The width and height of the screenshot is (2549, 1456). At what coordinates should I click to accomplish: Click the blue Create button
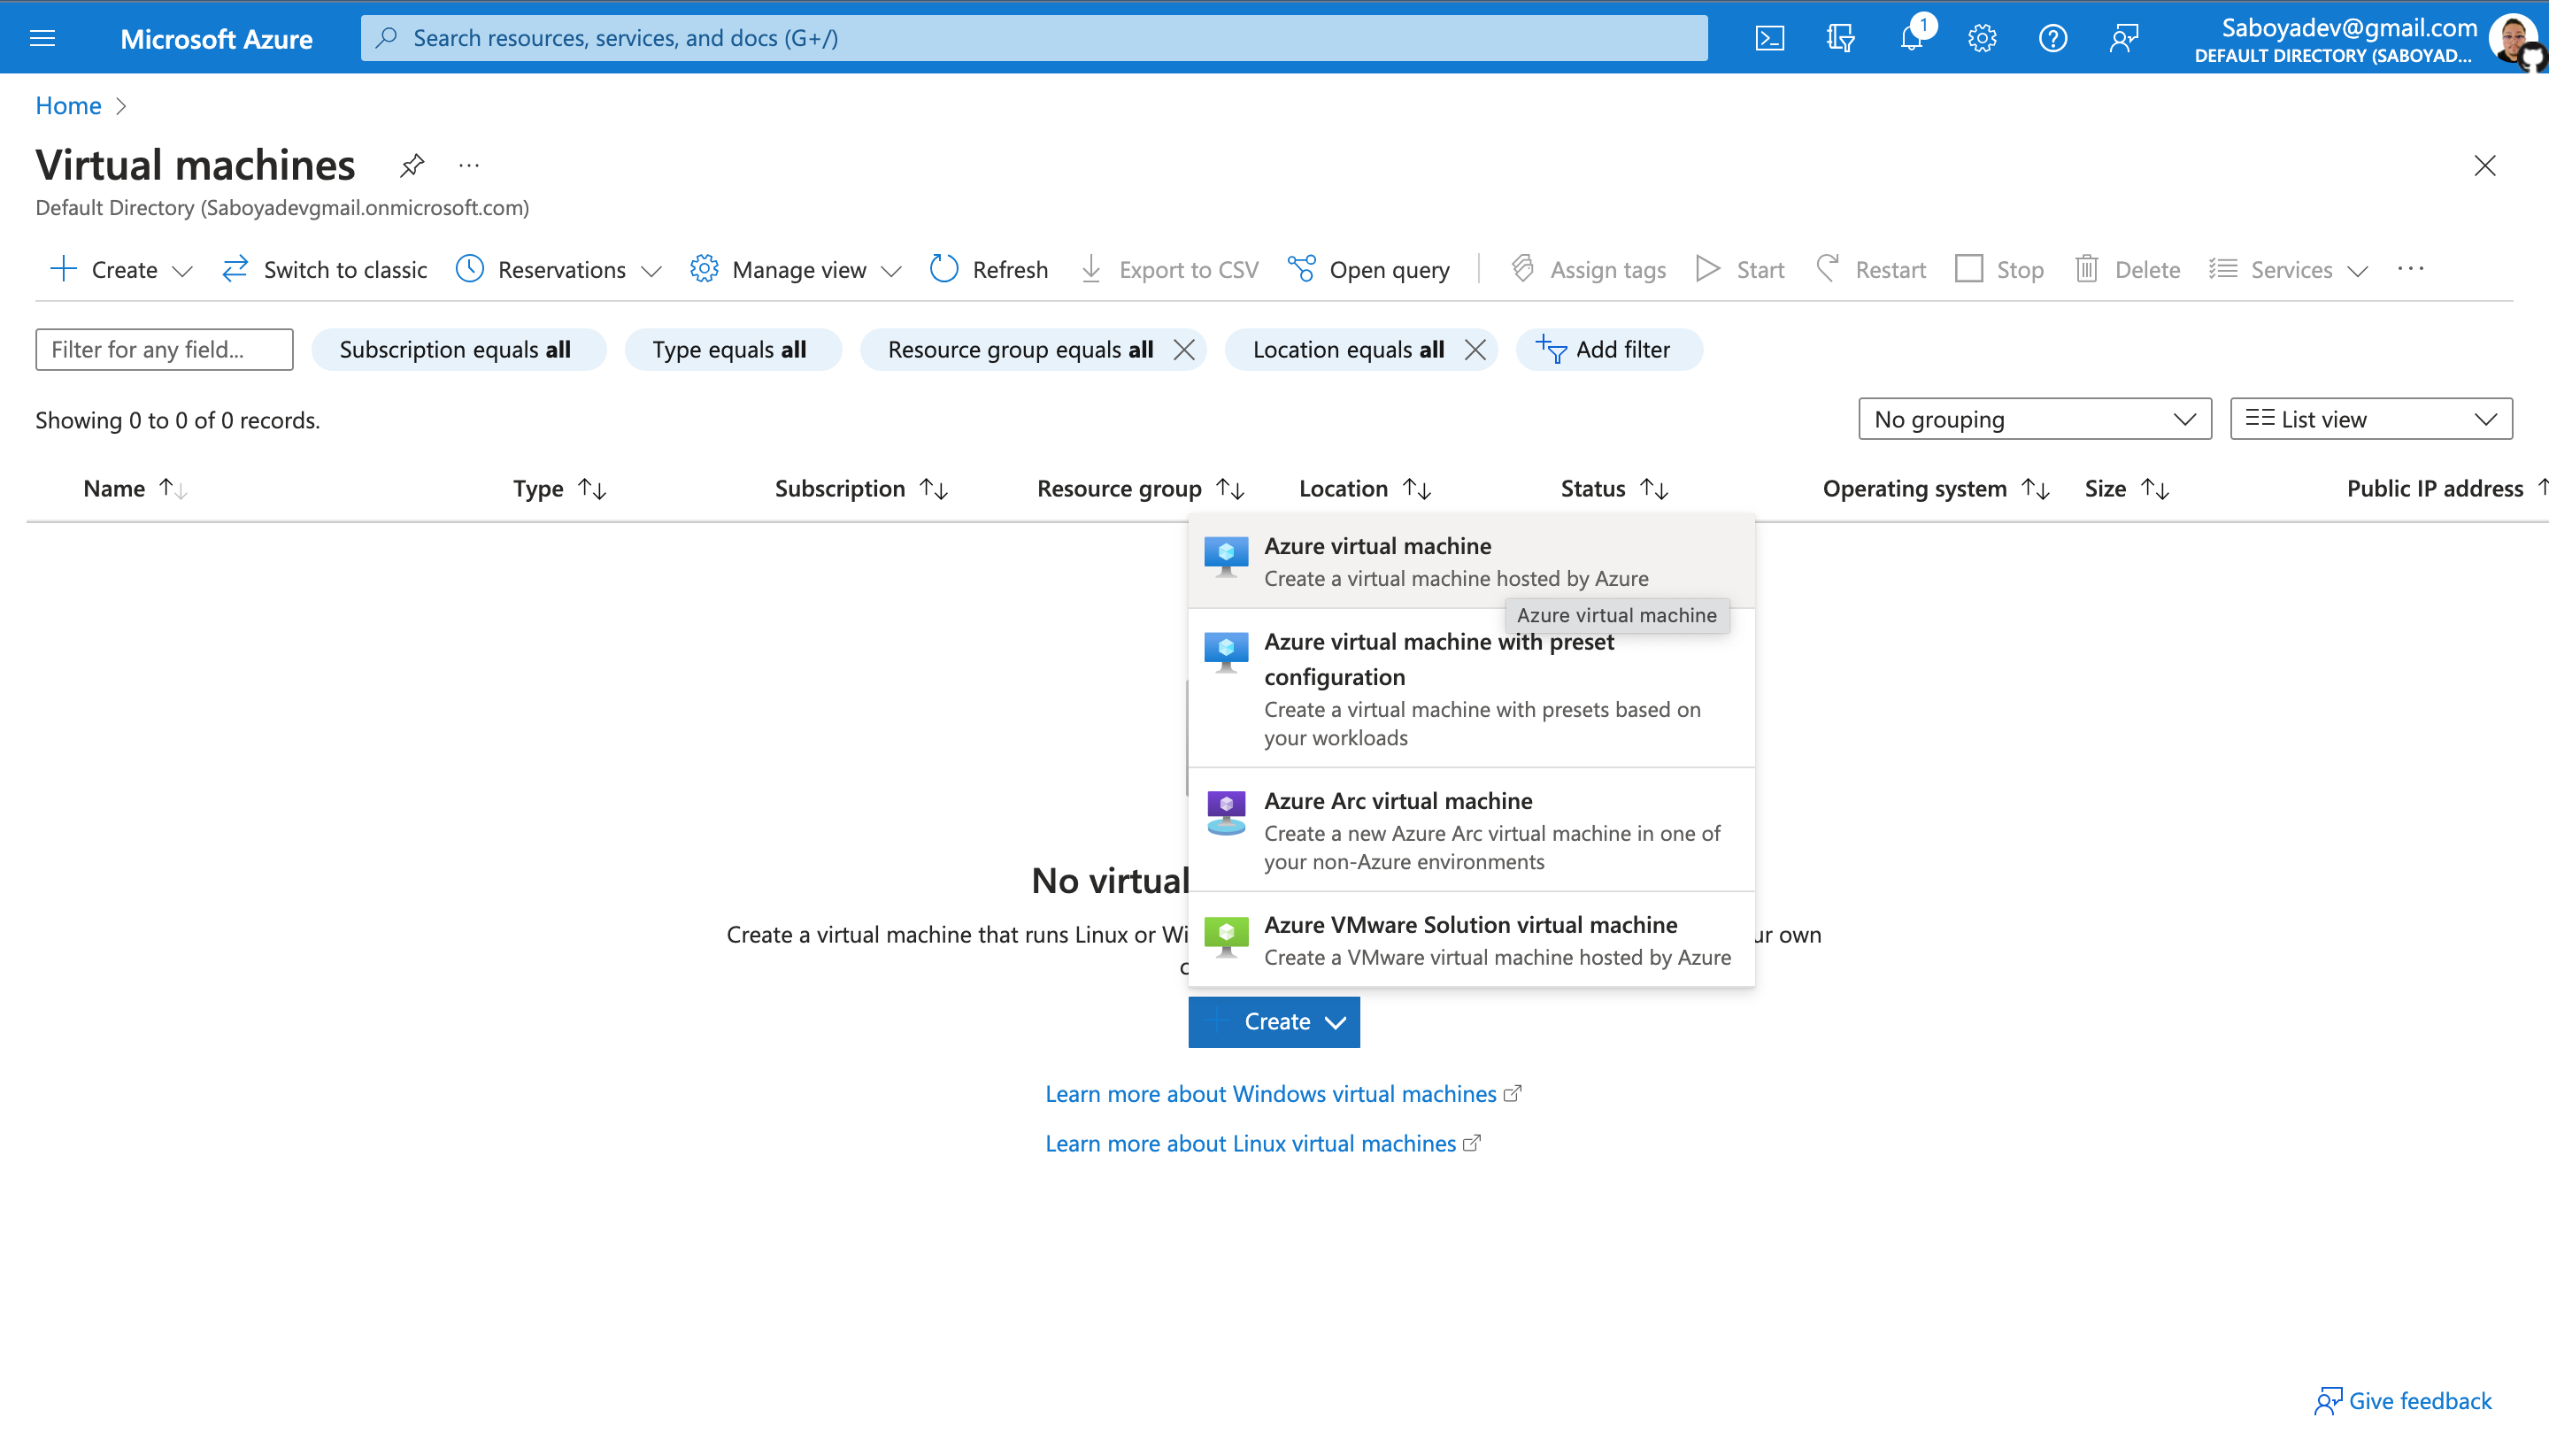1273,1021
